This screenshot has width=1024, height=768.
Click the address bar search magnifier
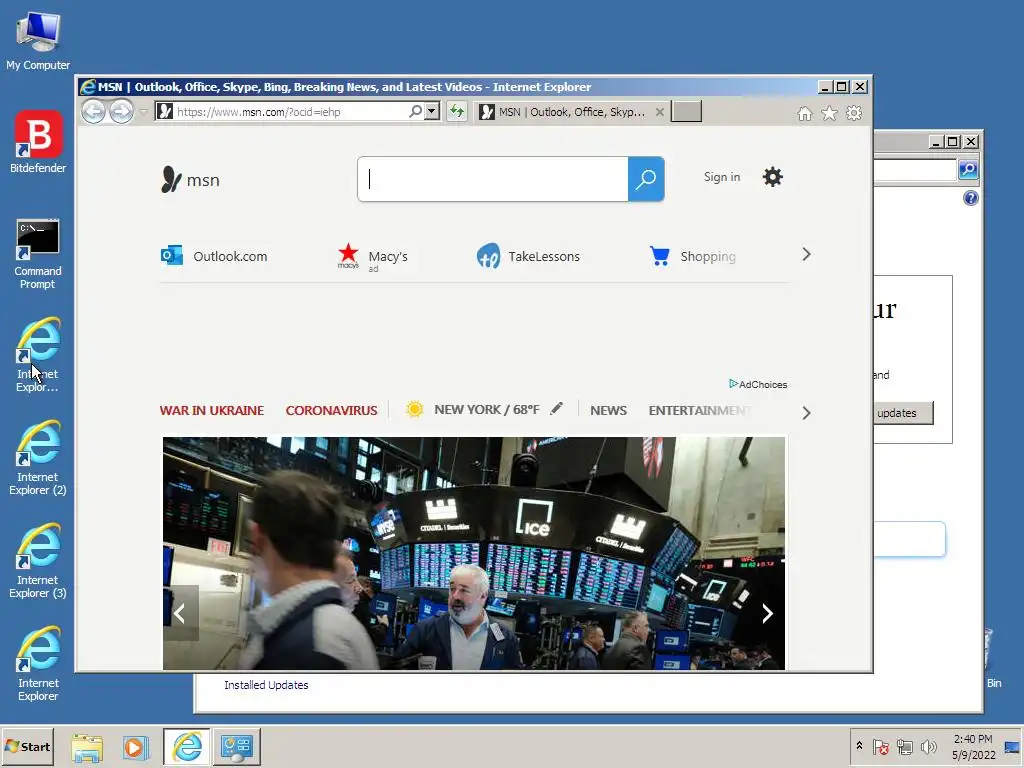coord(415,112)
